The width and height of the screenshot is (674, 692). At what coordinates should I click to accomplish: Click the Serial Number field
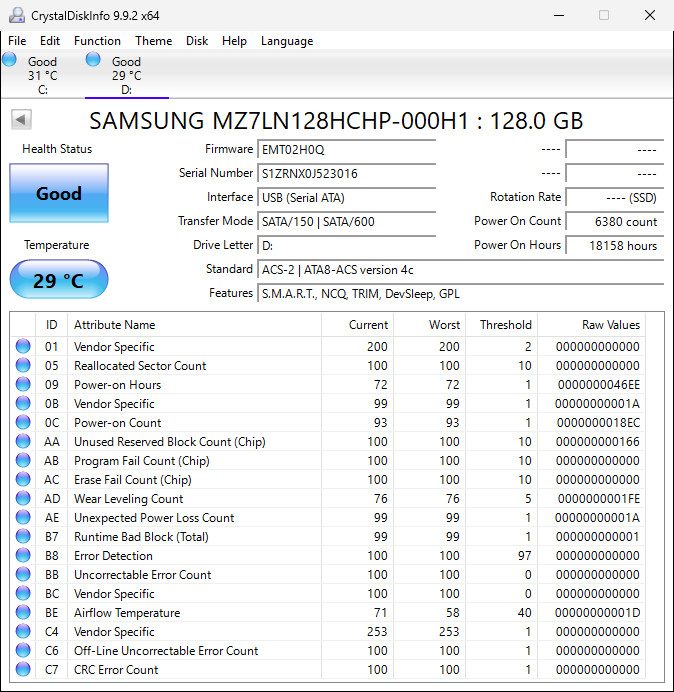tap(346, 173)
